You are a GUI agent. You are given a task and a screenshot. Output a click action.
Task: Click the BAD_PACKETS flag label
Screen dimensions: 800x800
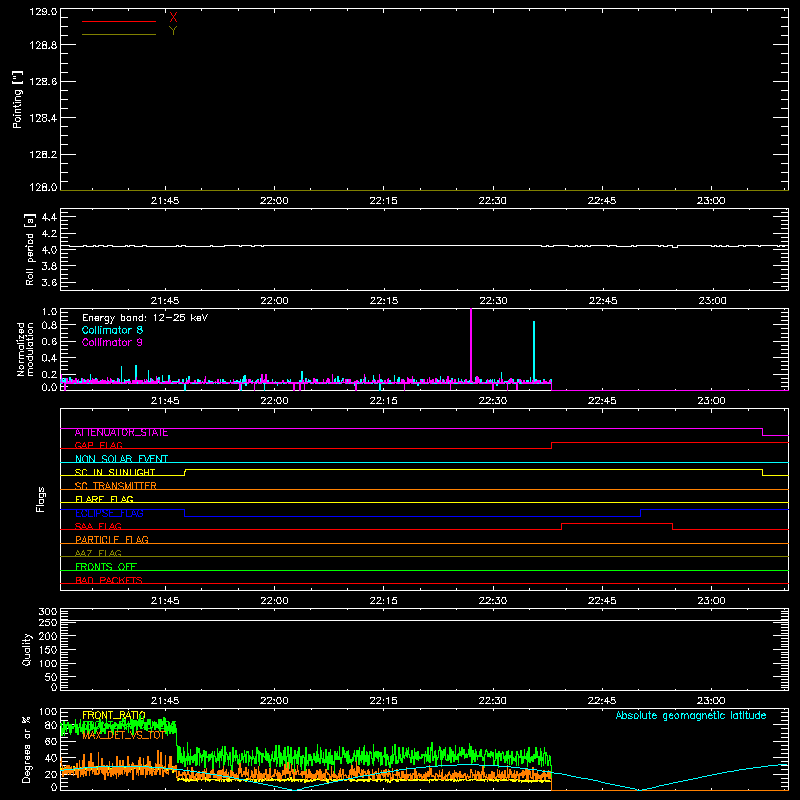tap(109, 581)
